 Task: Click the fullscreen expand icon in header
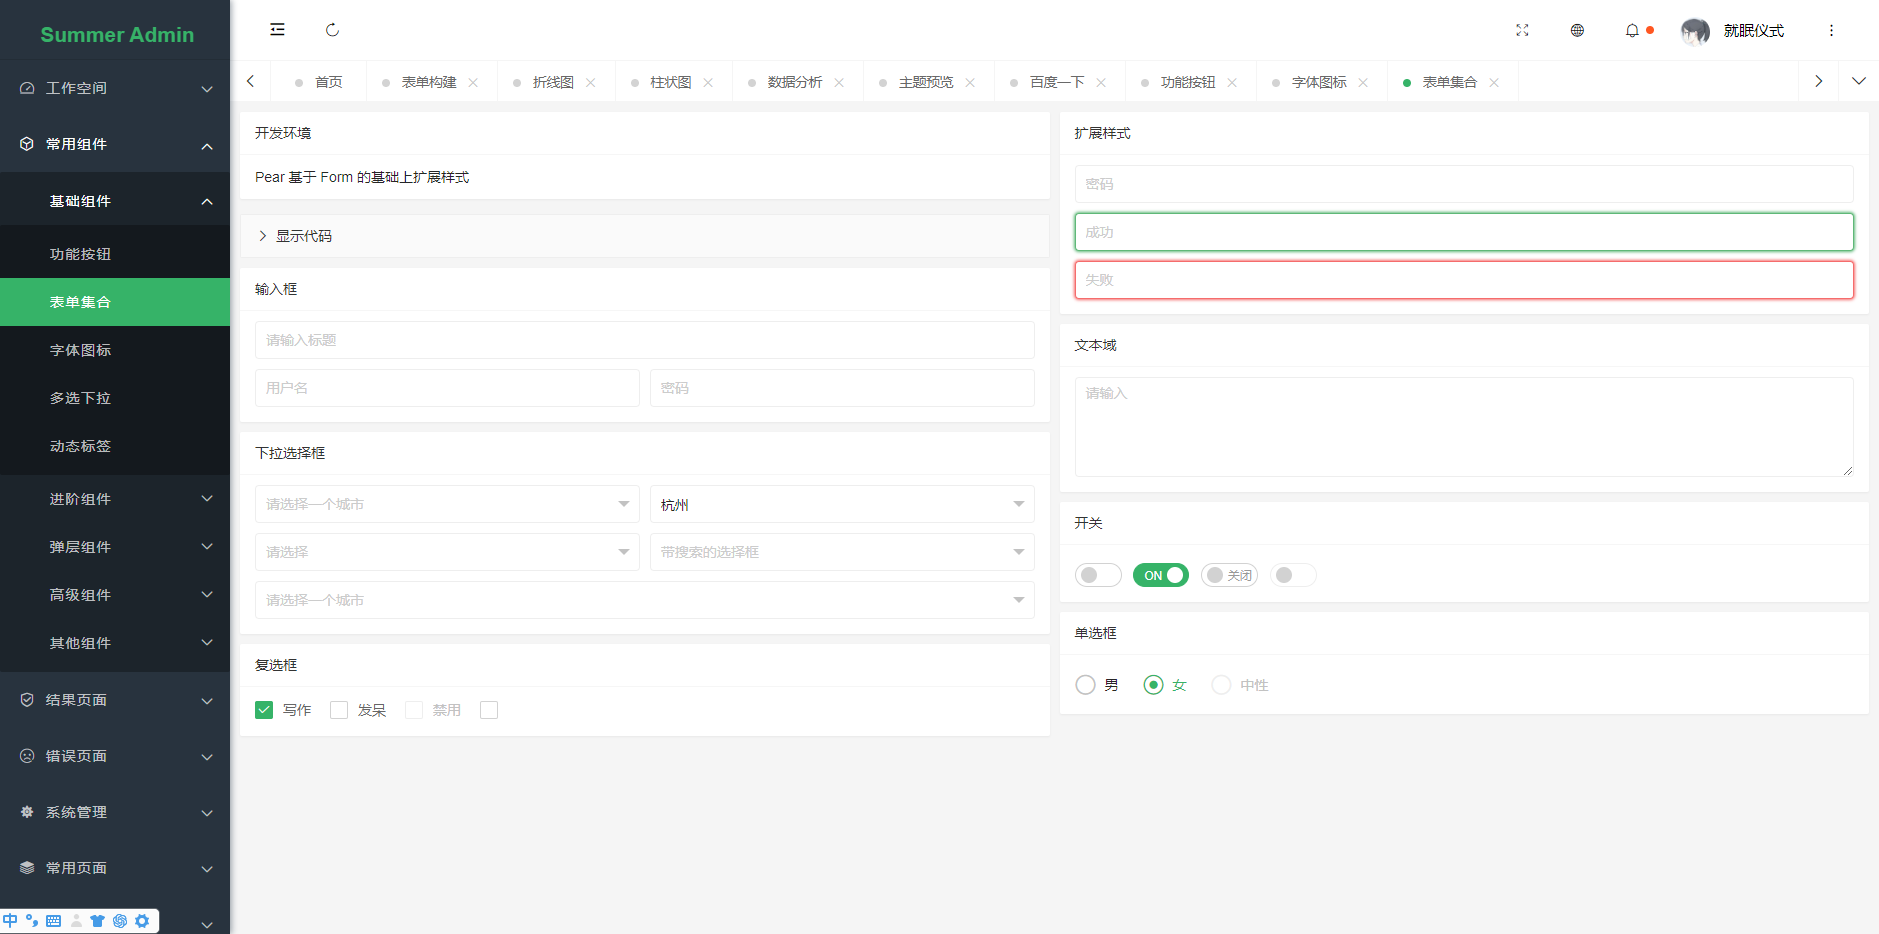1523,30
